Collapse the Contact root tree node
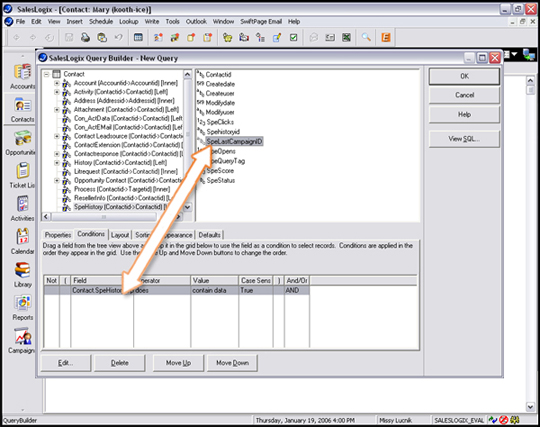Image resolution: width=540 pixels, height=427 pixels. [x=47, y=74]
